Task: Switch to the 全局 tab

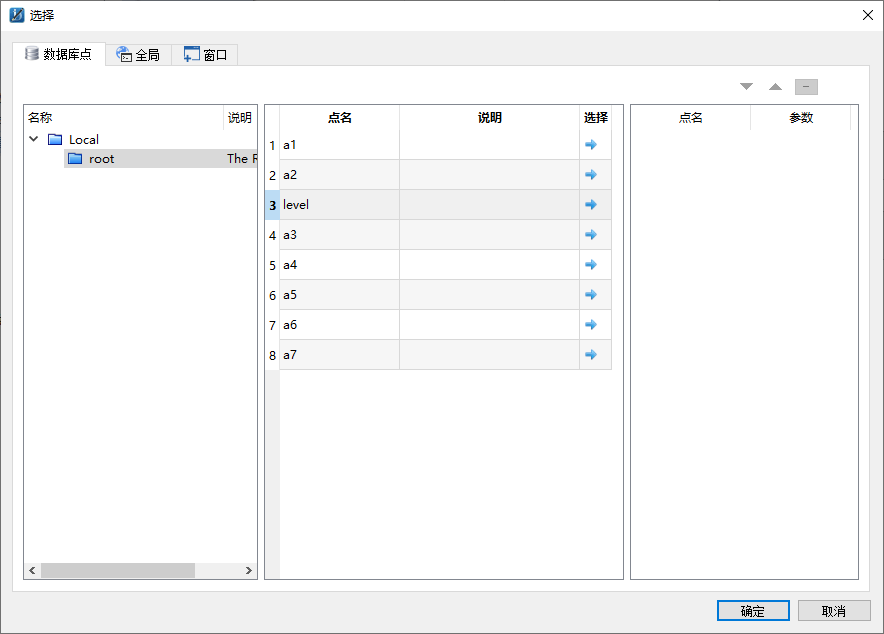Action: click(x=139, y=55)
